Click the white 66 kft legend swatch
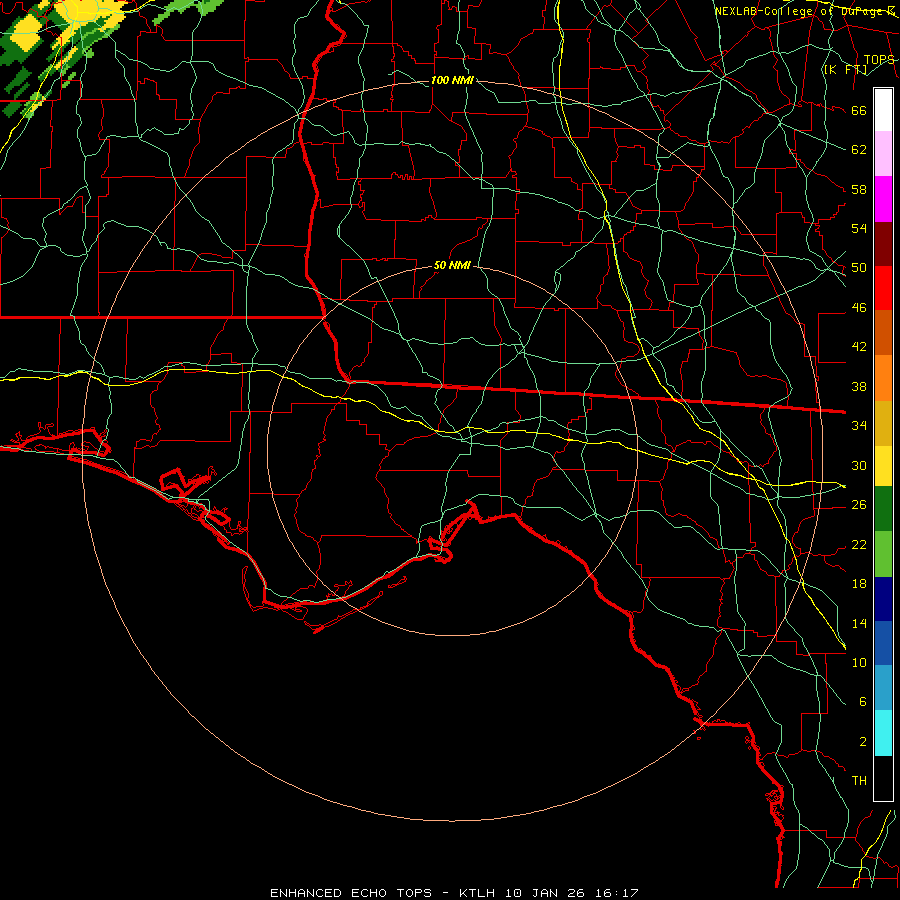Screen dimensions: 900x900 coord(883,110)
